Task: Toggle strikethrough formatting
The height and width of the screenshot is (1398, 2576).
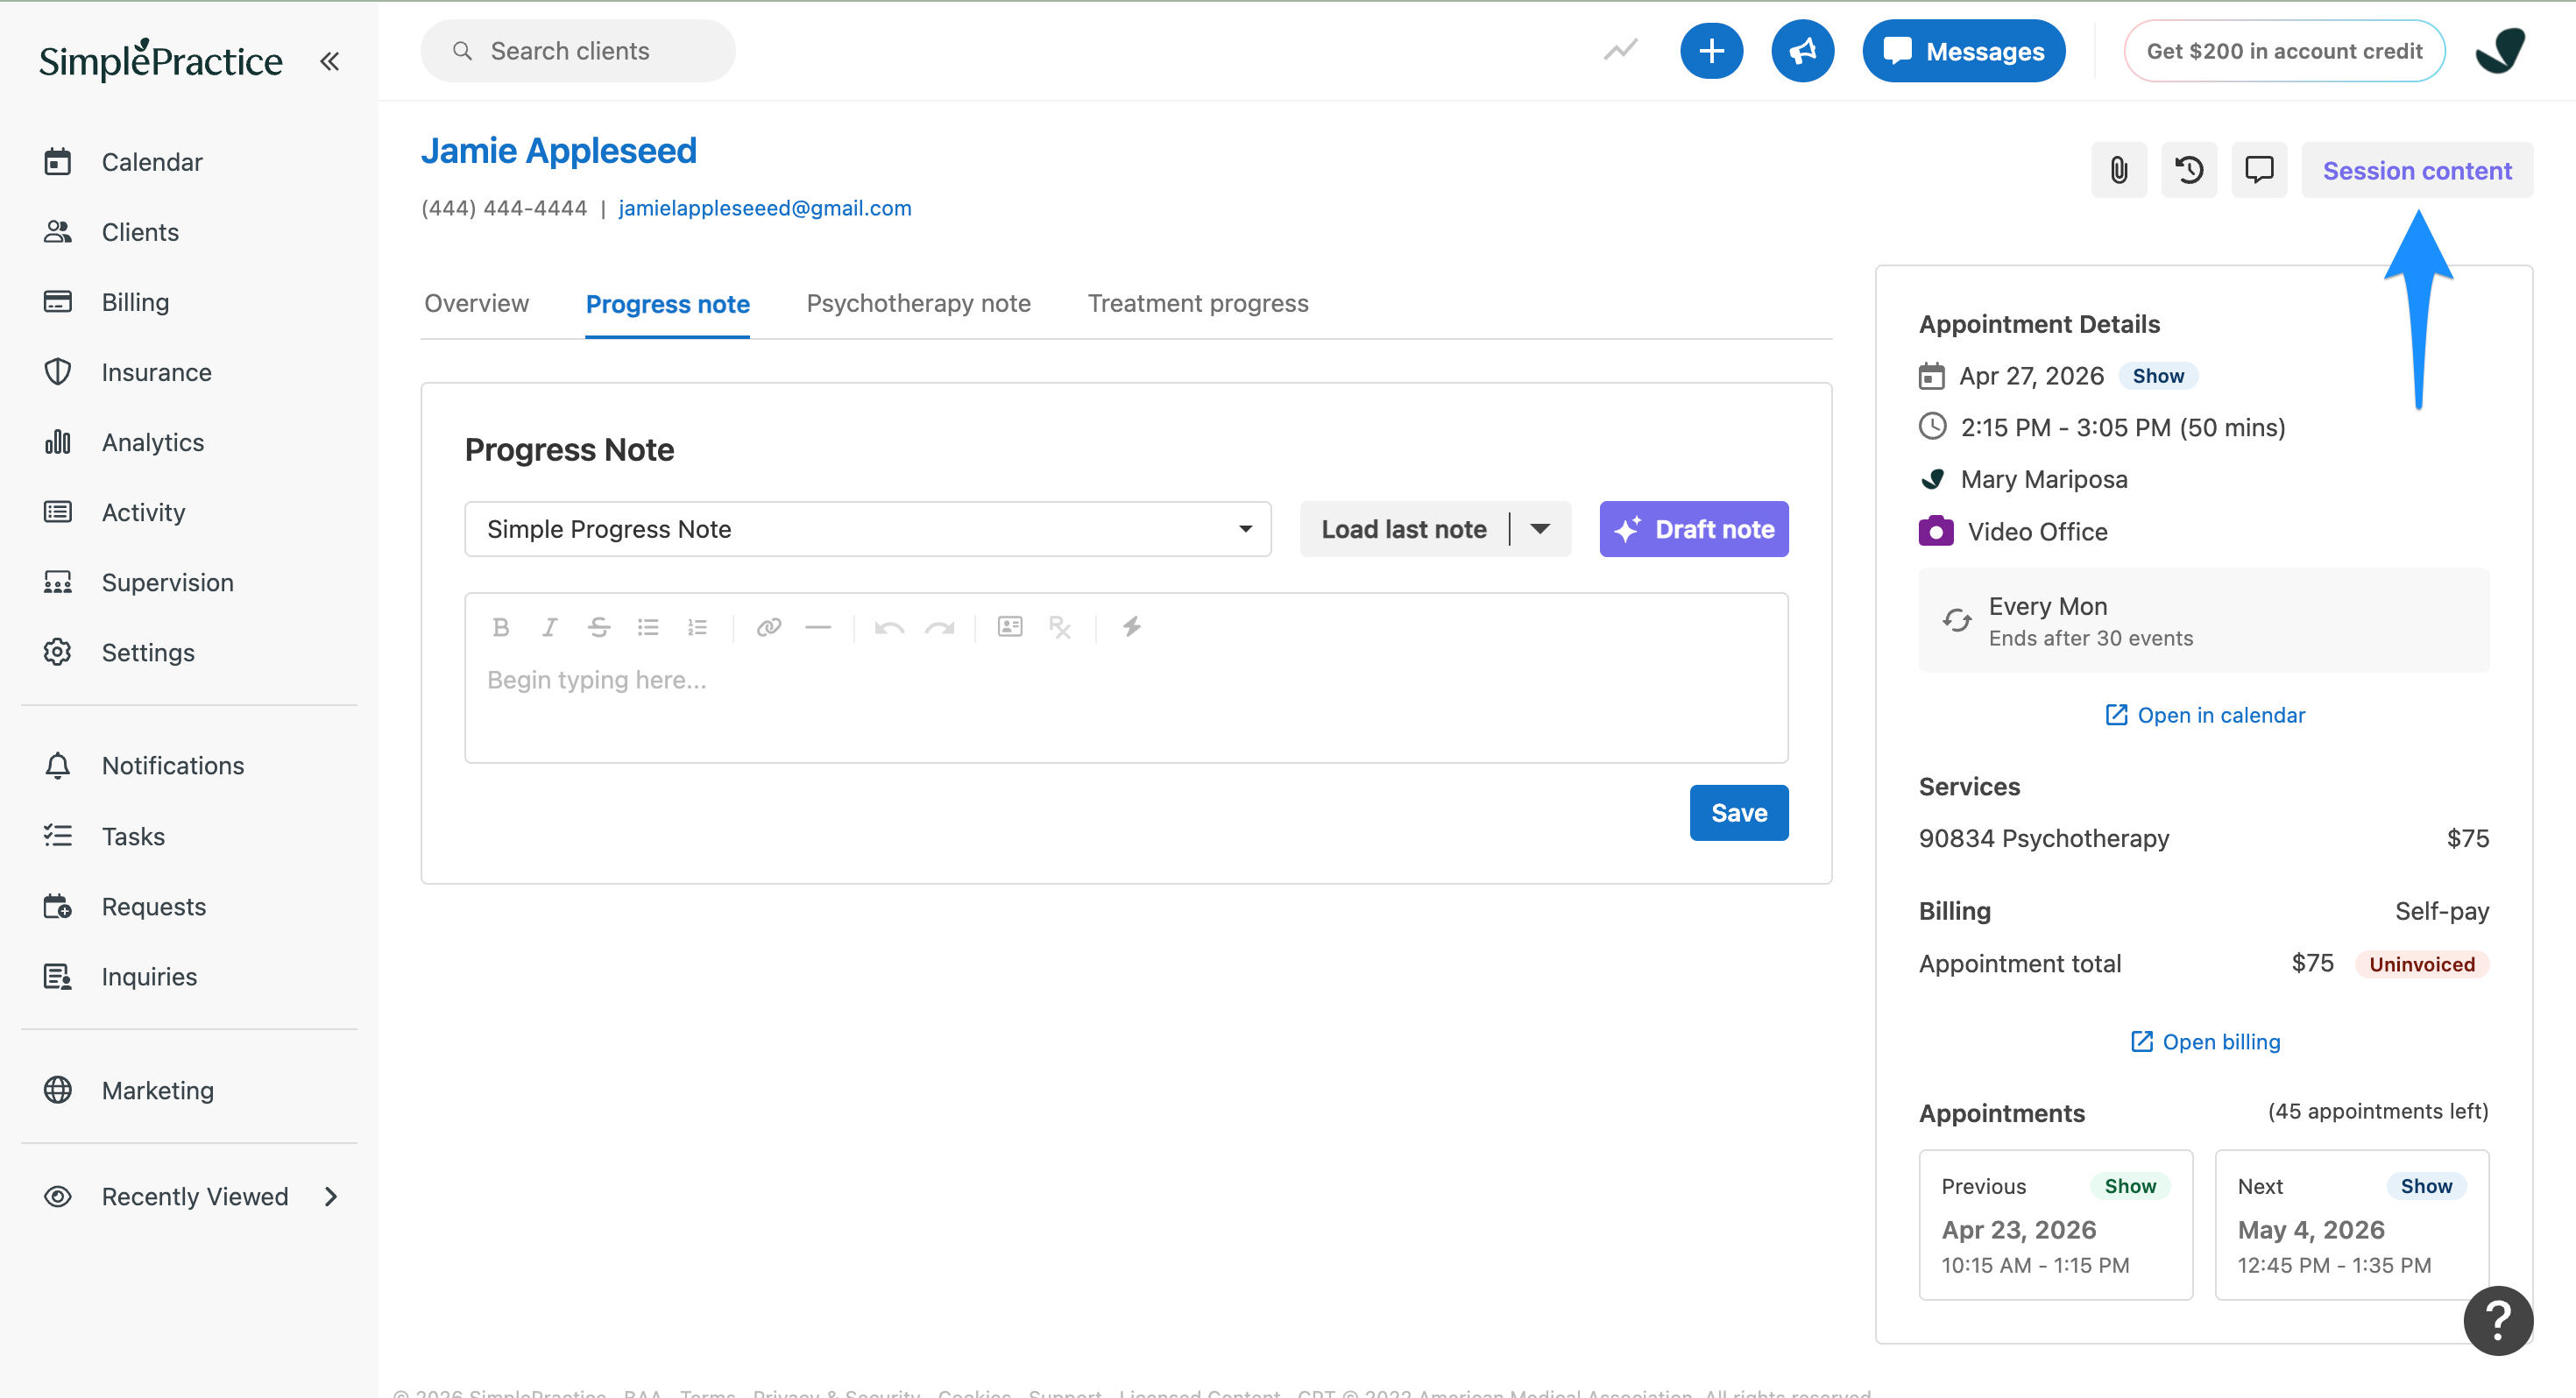Action: (599, 627)
